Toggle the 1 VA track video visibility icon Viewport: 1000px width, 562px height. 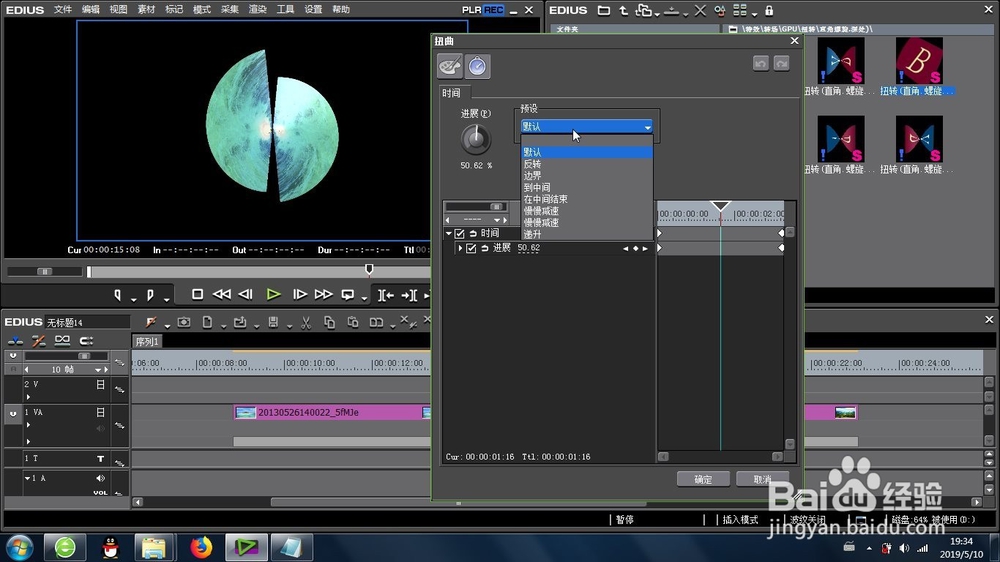[100, 413]
